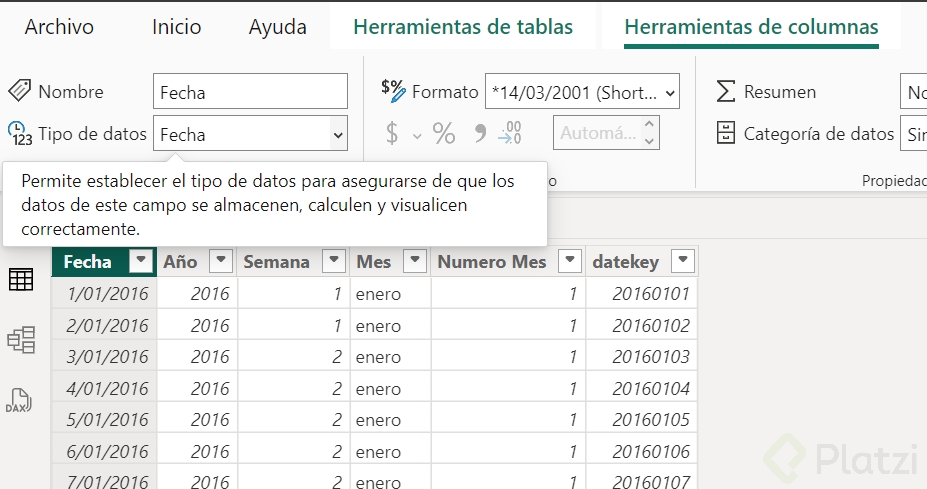Open the Semana column filter dropdown

[x=334, y=262]
